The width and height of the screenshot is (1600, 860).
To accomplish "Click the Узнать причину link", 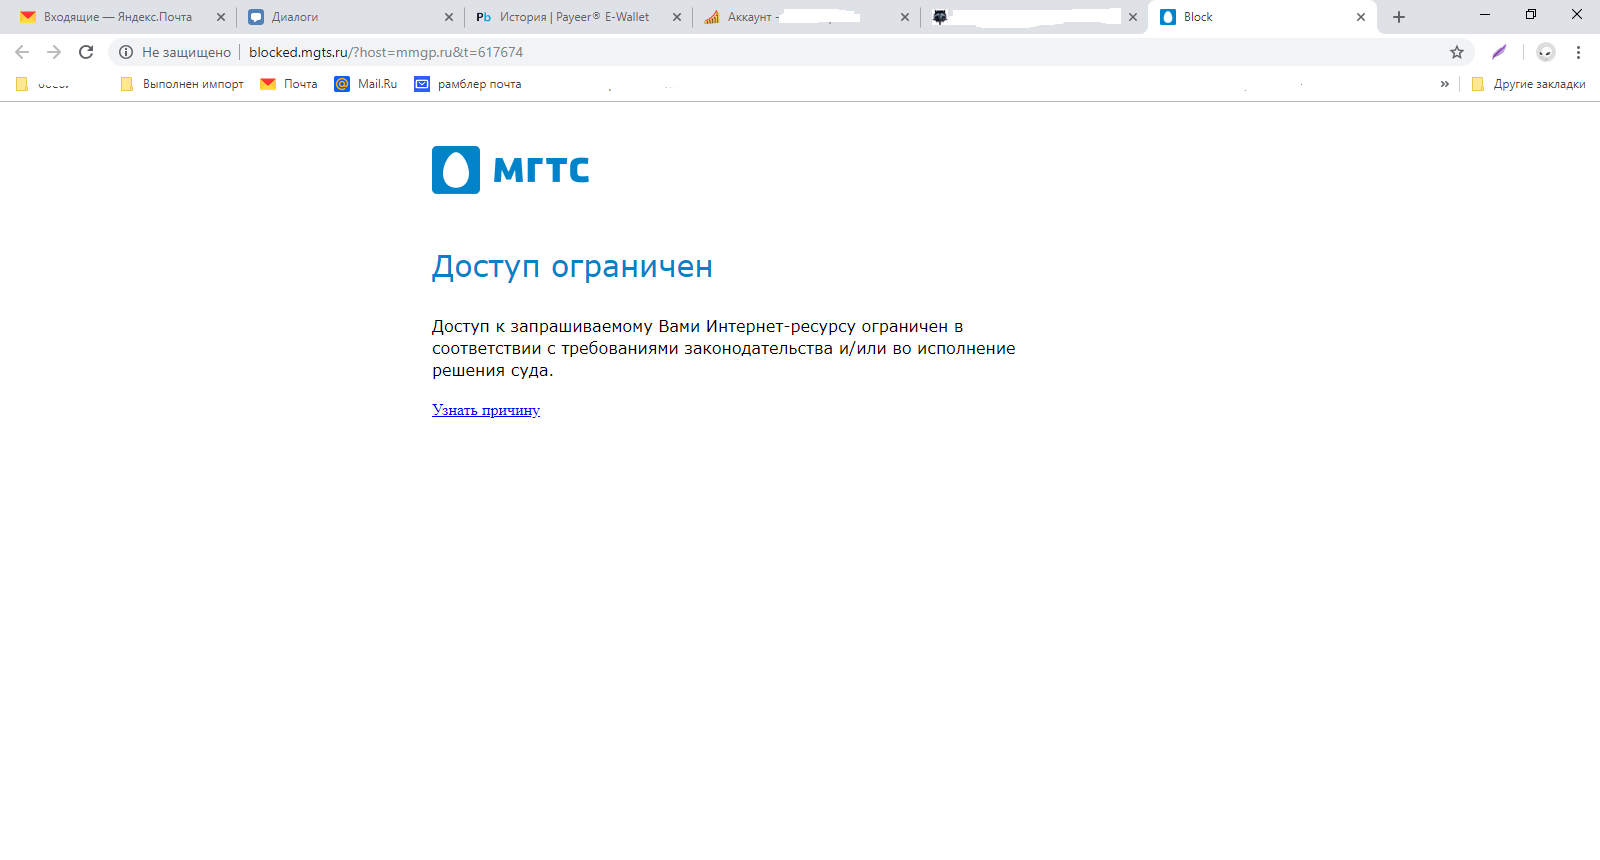I will (x=486, y=410).
